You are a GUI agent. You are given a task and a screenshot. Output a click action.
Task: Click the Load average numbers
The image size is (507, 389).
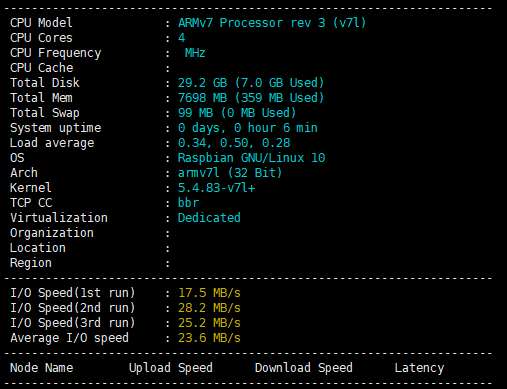[x=234, y=143]
